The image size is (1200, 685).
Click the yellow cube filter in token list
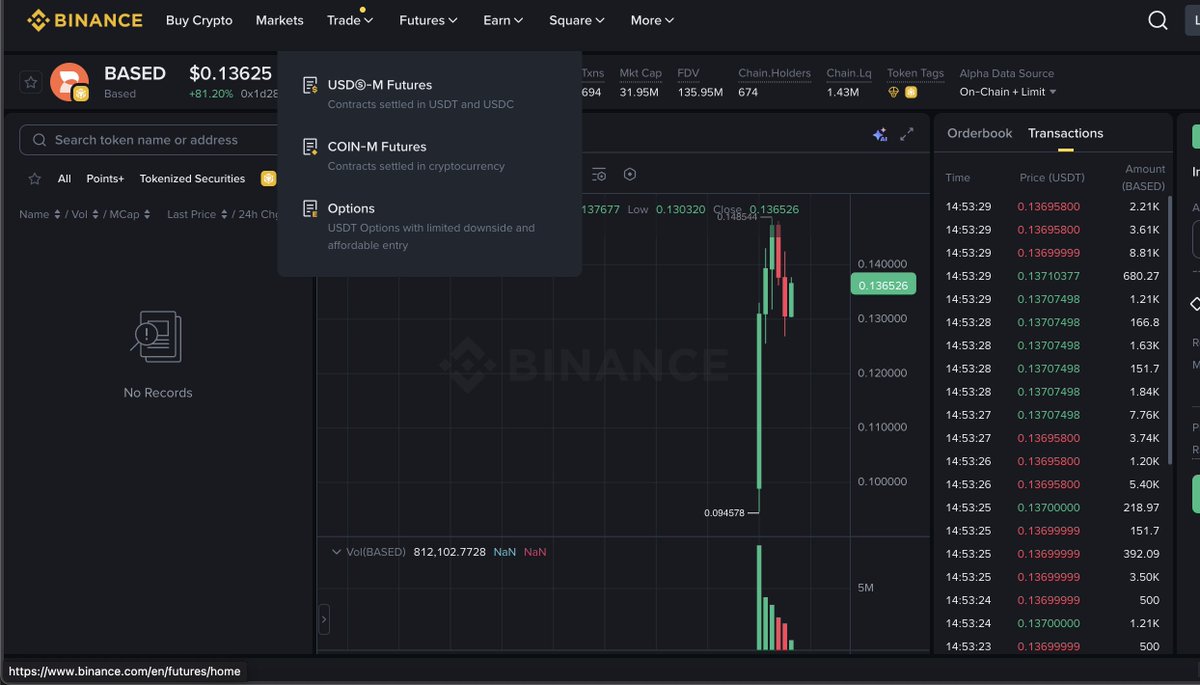[268, 179]
